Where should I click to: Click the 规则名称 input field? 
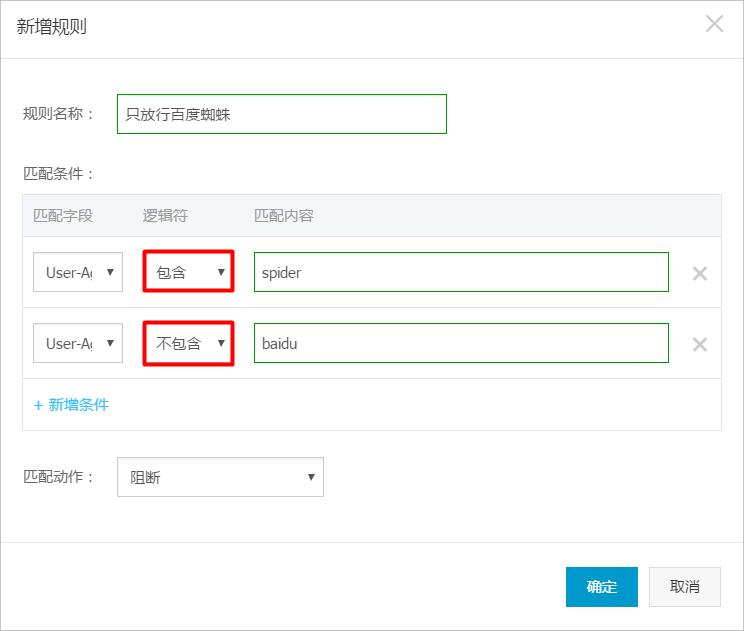pos(282,114)
